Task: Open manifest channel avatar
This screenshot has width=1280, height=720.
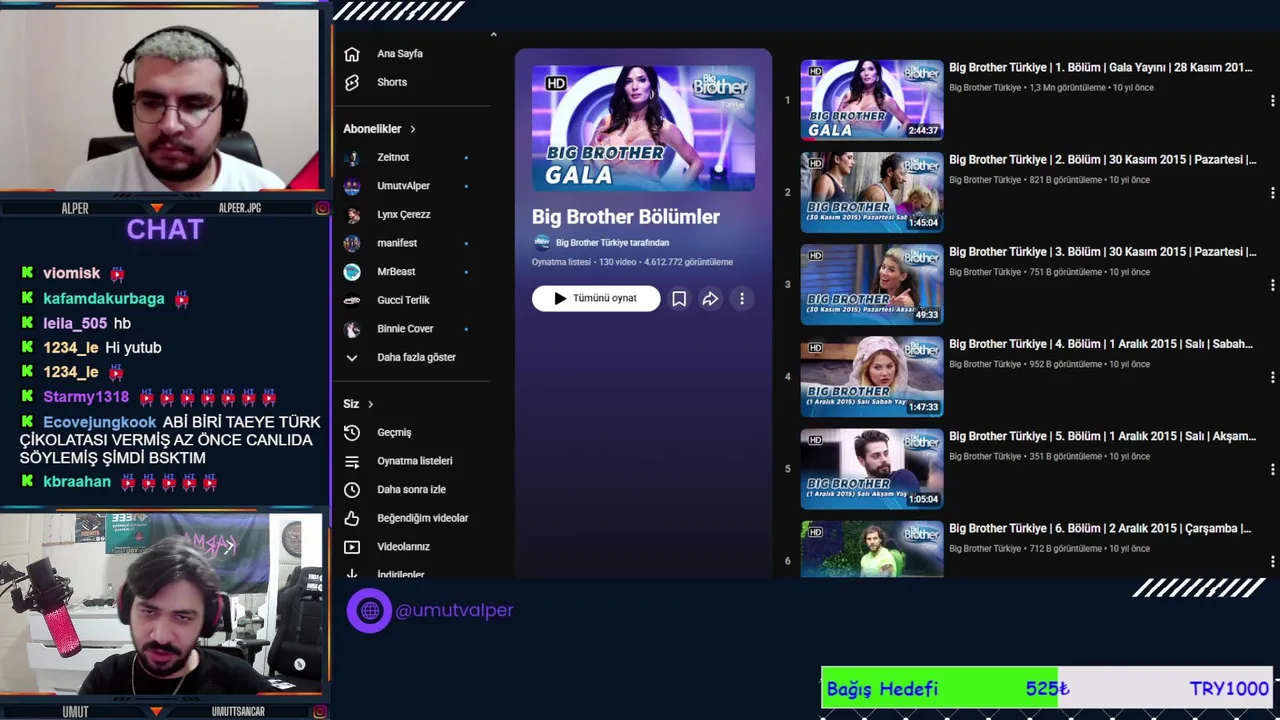Action: point(352,243)
